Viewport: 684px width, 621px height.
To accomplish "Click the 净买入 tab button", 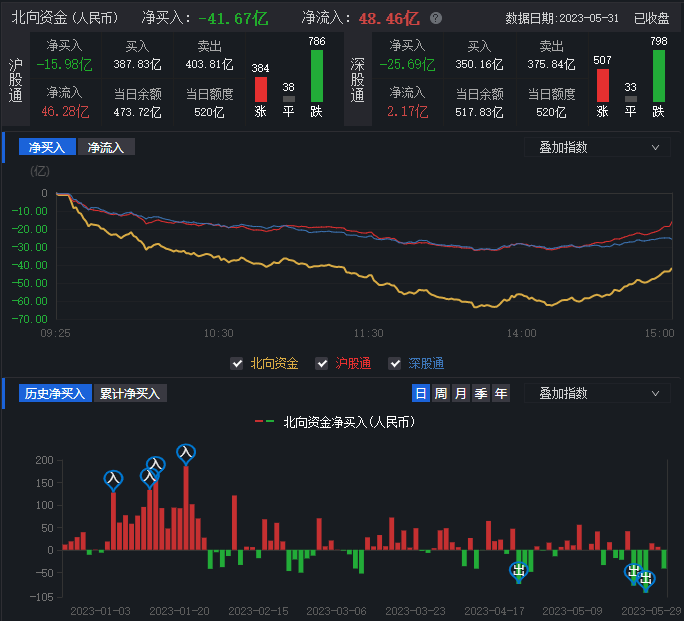I will point(47,147).
